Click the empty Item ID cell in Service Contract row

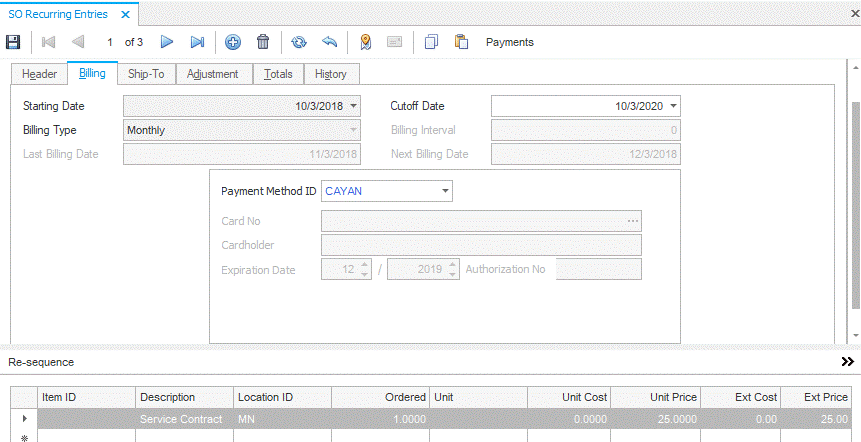[86, 419]
